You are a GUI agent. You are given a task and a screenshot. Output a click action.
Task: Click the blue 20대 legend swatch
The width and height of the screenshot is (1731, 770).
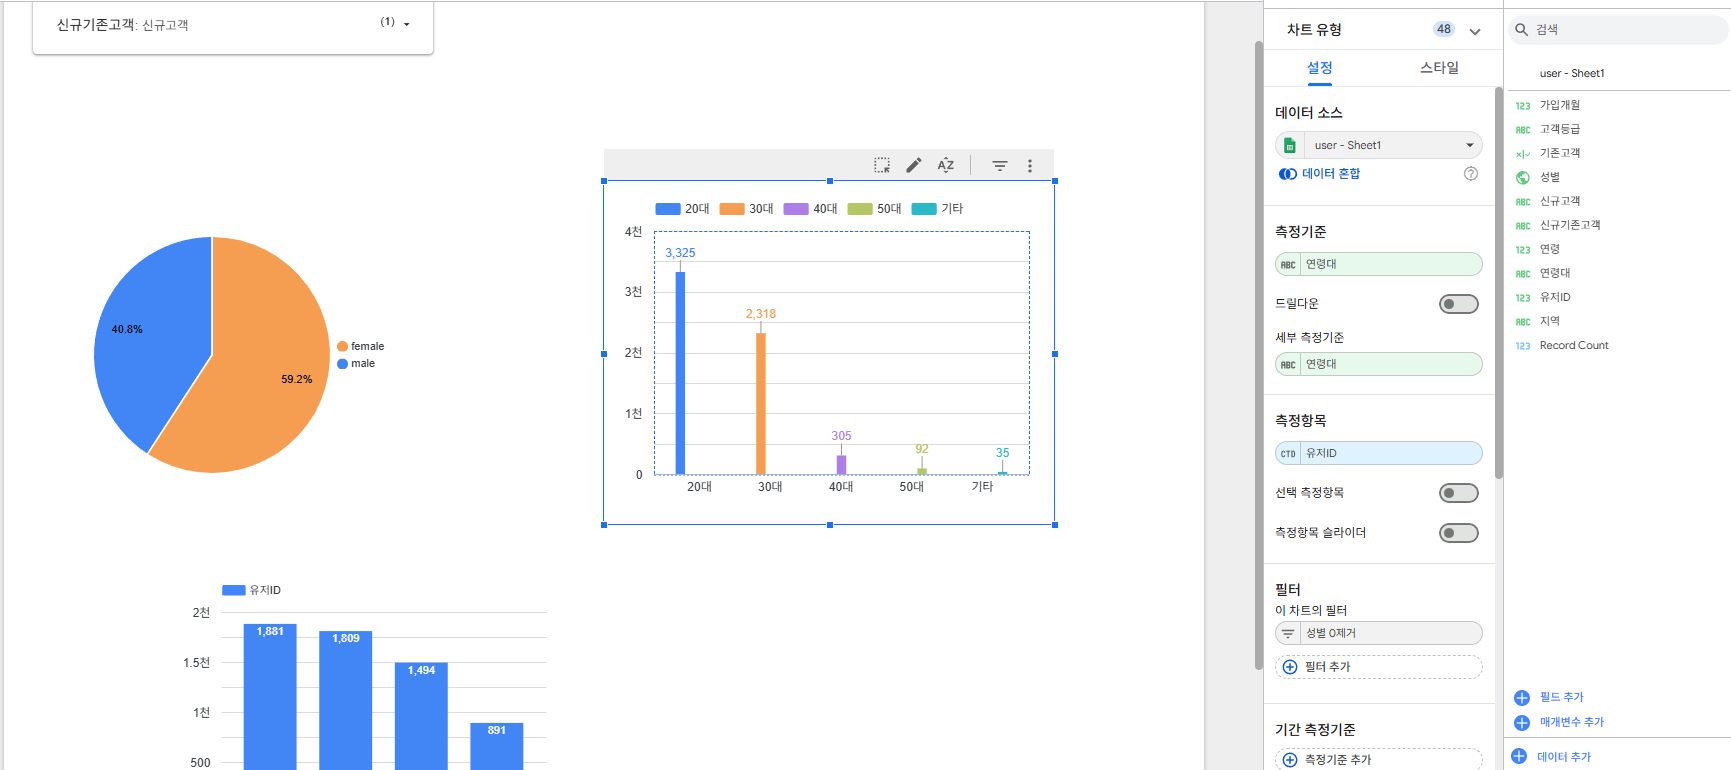668,209
